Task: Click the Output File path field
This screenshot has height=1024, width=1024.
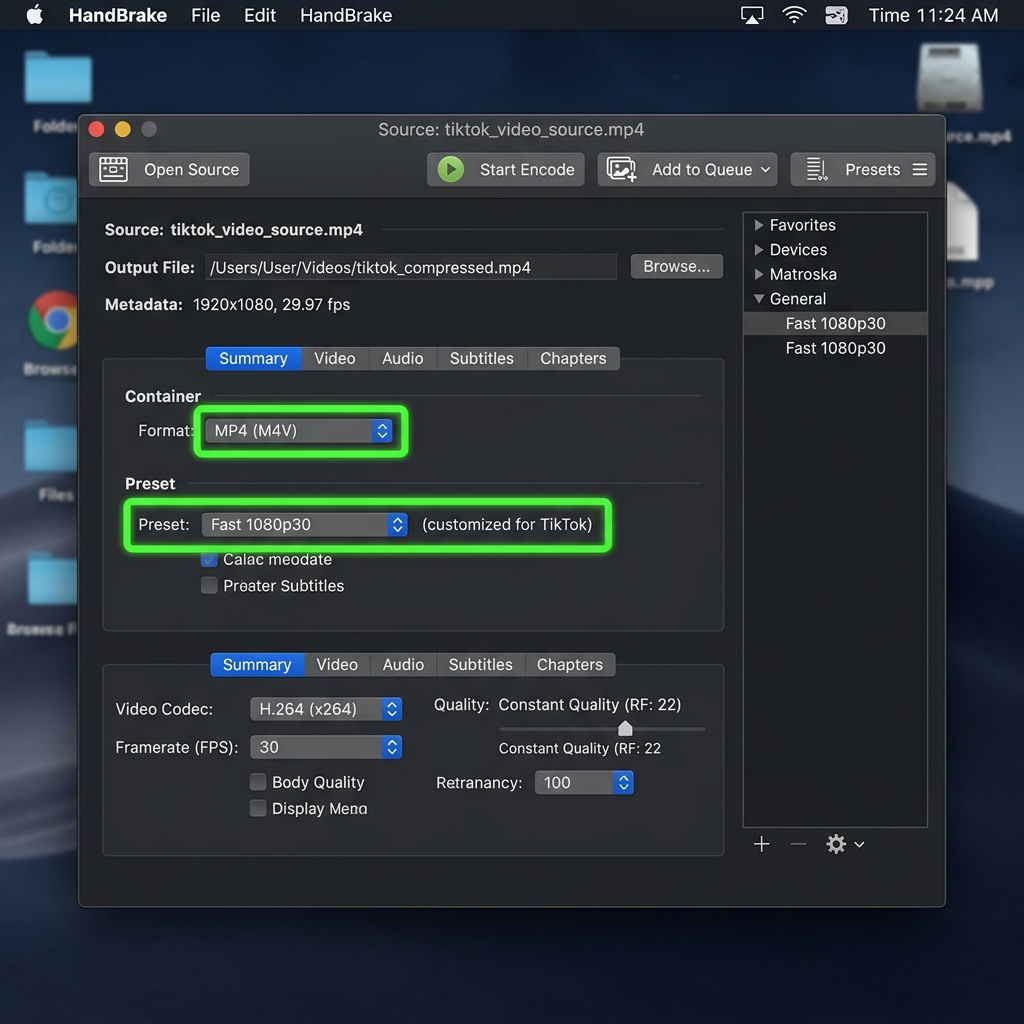Action: point(411,267)
